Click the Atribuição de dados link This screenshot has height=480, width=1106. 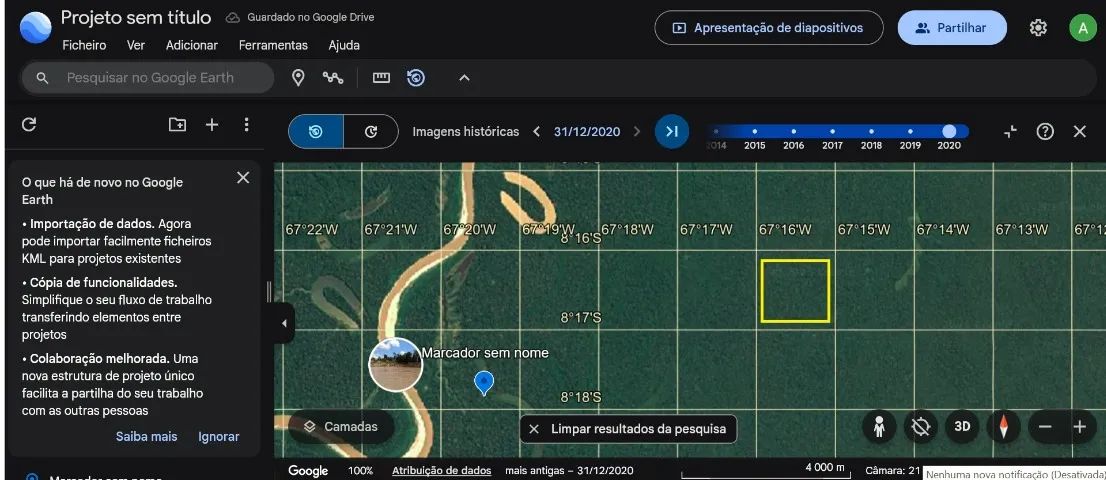(442, 470)
